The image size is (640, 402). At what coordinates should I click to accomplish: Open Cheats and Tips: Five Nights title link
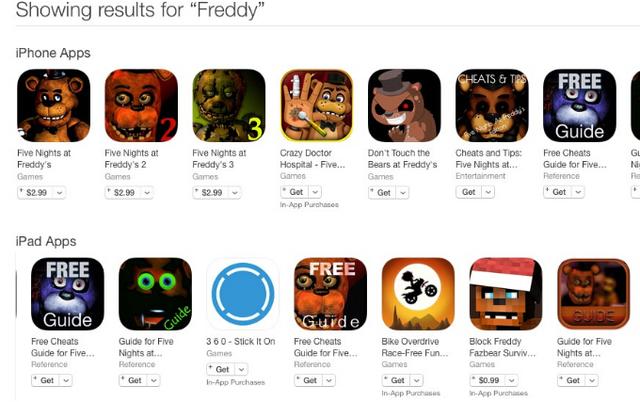489,159
